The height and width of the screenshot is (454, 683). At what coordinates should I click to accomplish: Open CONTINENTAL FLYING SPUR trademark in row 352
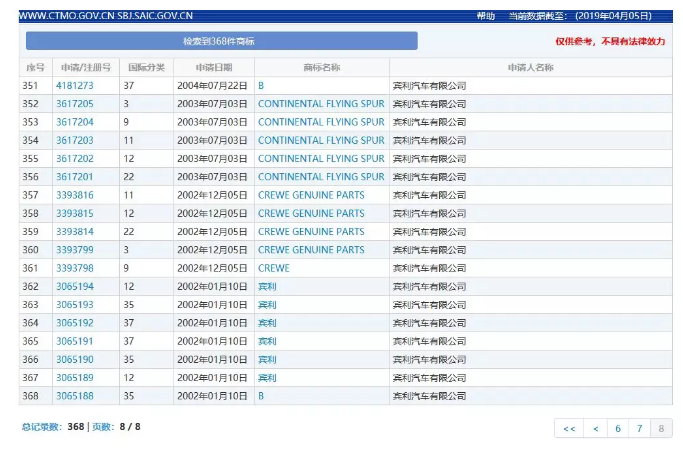(x=320, y=104)
